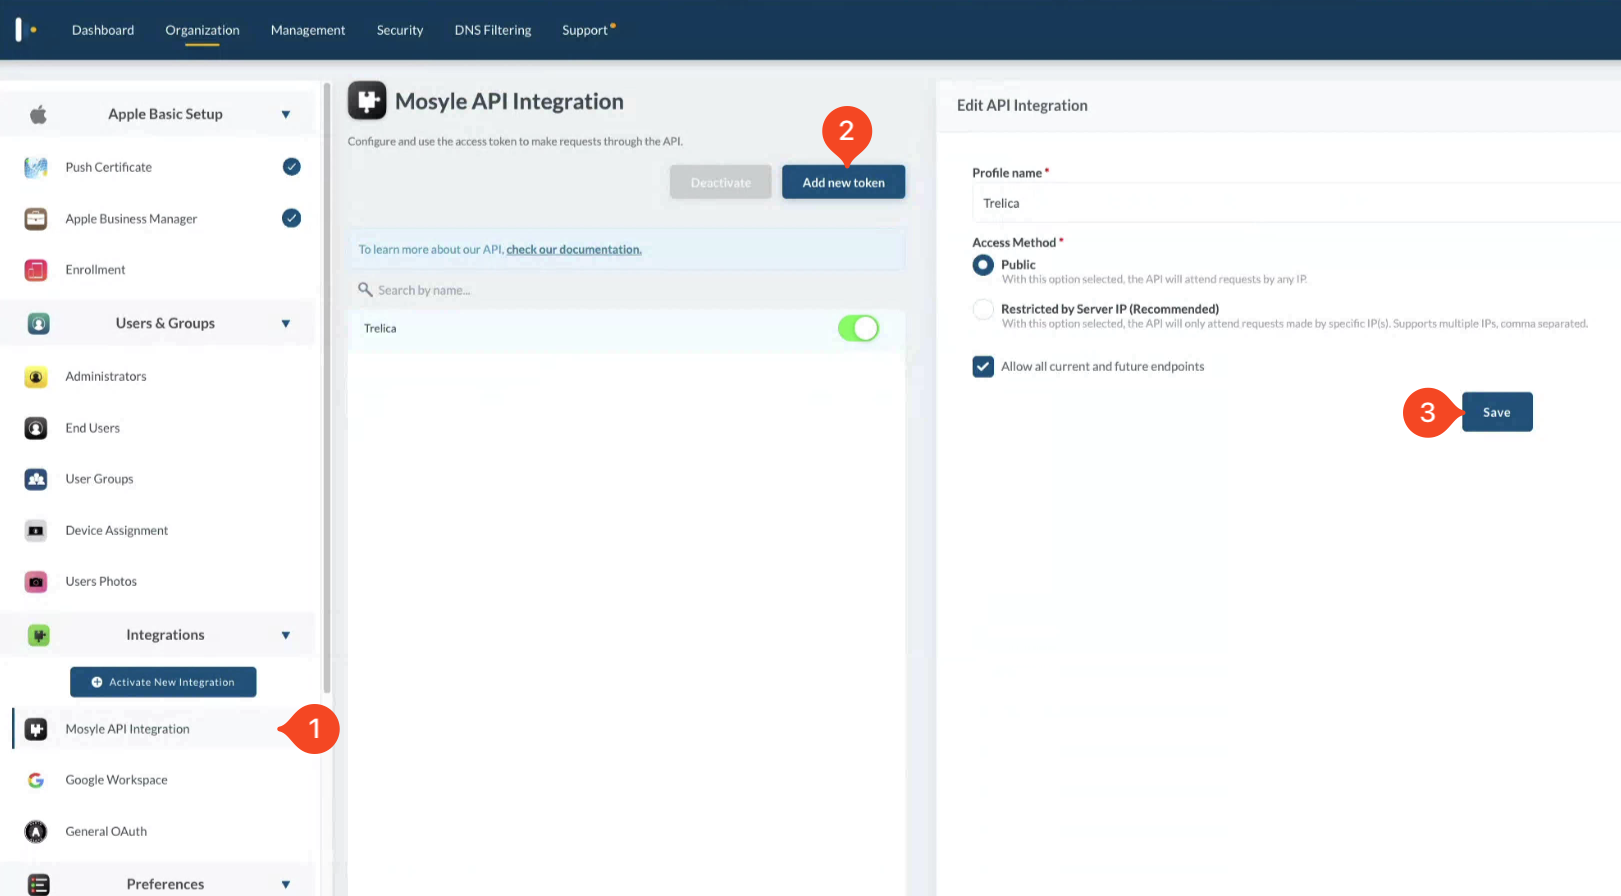Click the User Groups icon

[36, 479]
